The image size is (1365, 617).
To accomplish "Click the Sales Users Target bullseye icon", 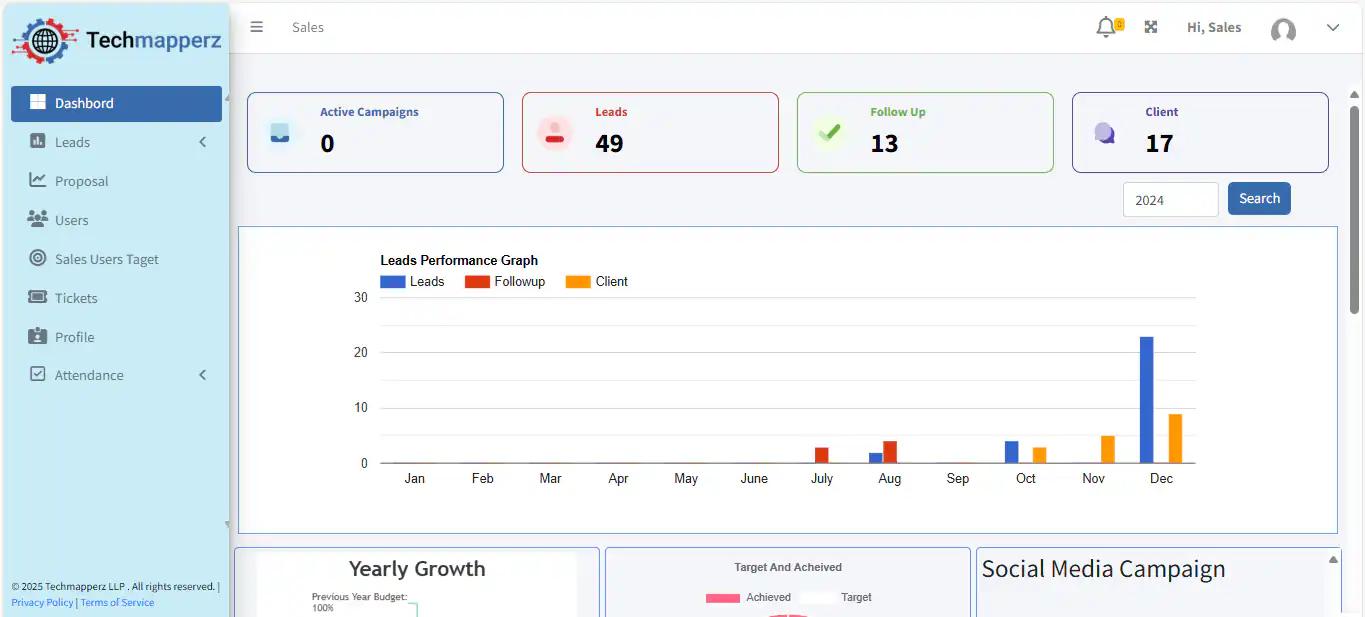I will pyautogui.click(x=38, y=258).
